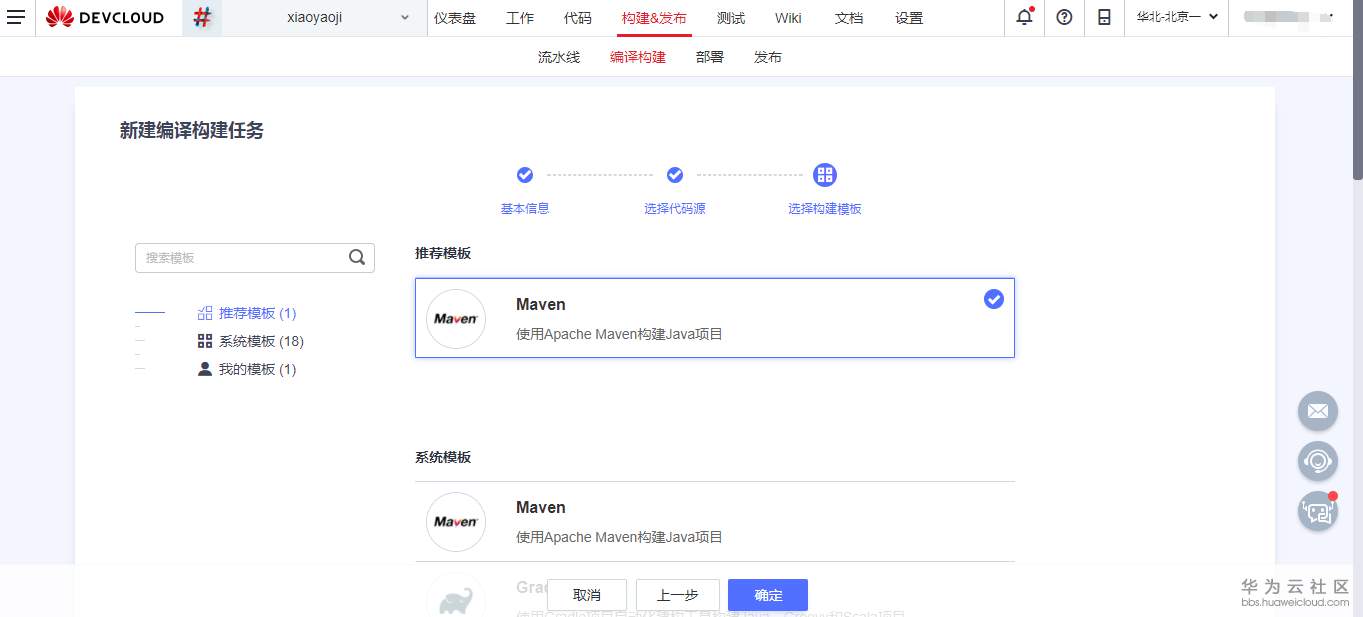This screenshot has width=1363, height=617.
Task: Click the 选择代码源 step indicator
Action: point(674,190)
